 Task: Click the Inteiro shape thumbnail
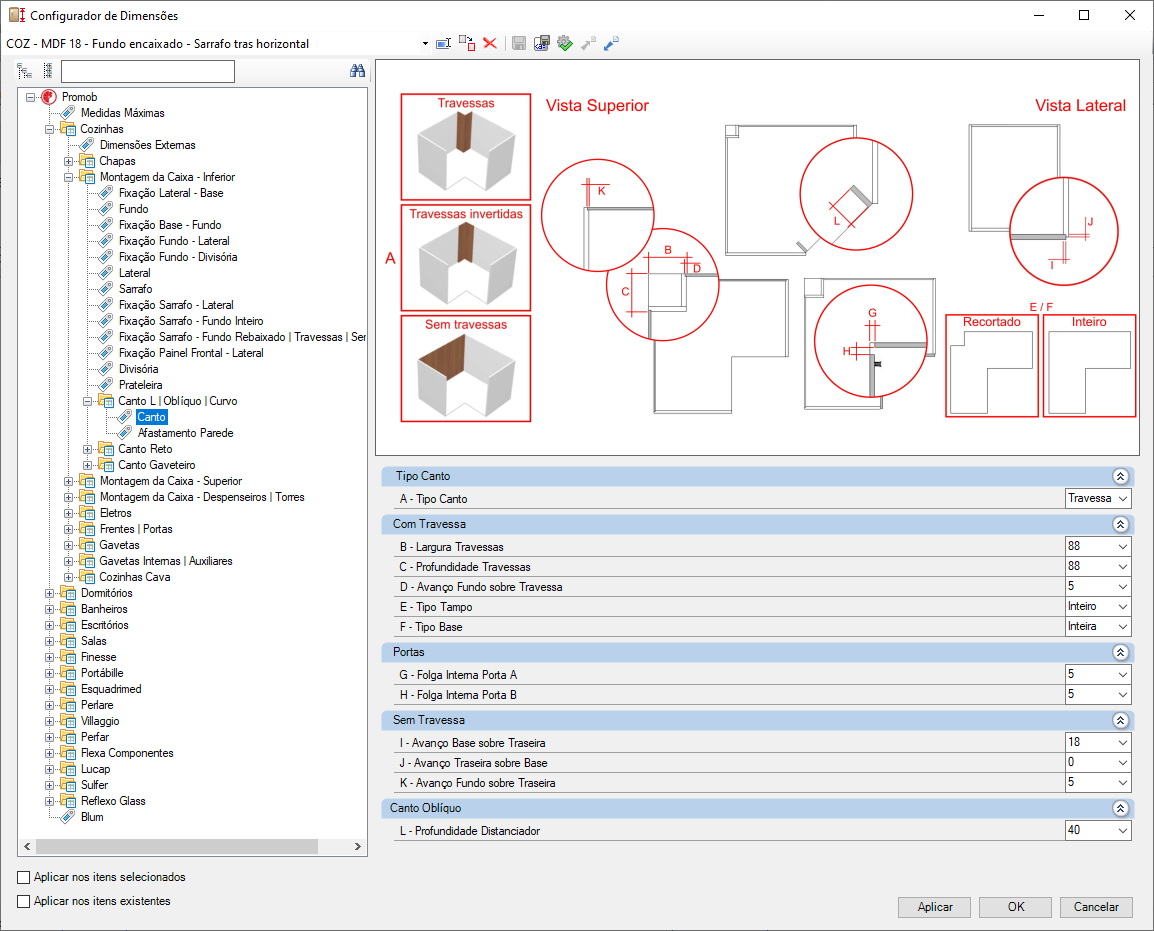[1089, 366]
